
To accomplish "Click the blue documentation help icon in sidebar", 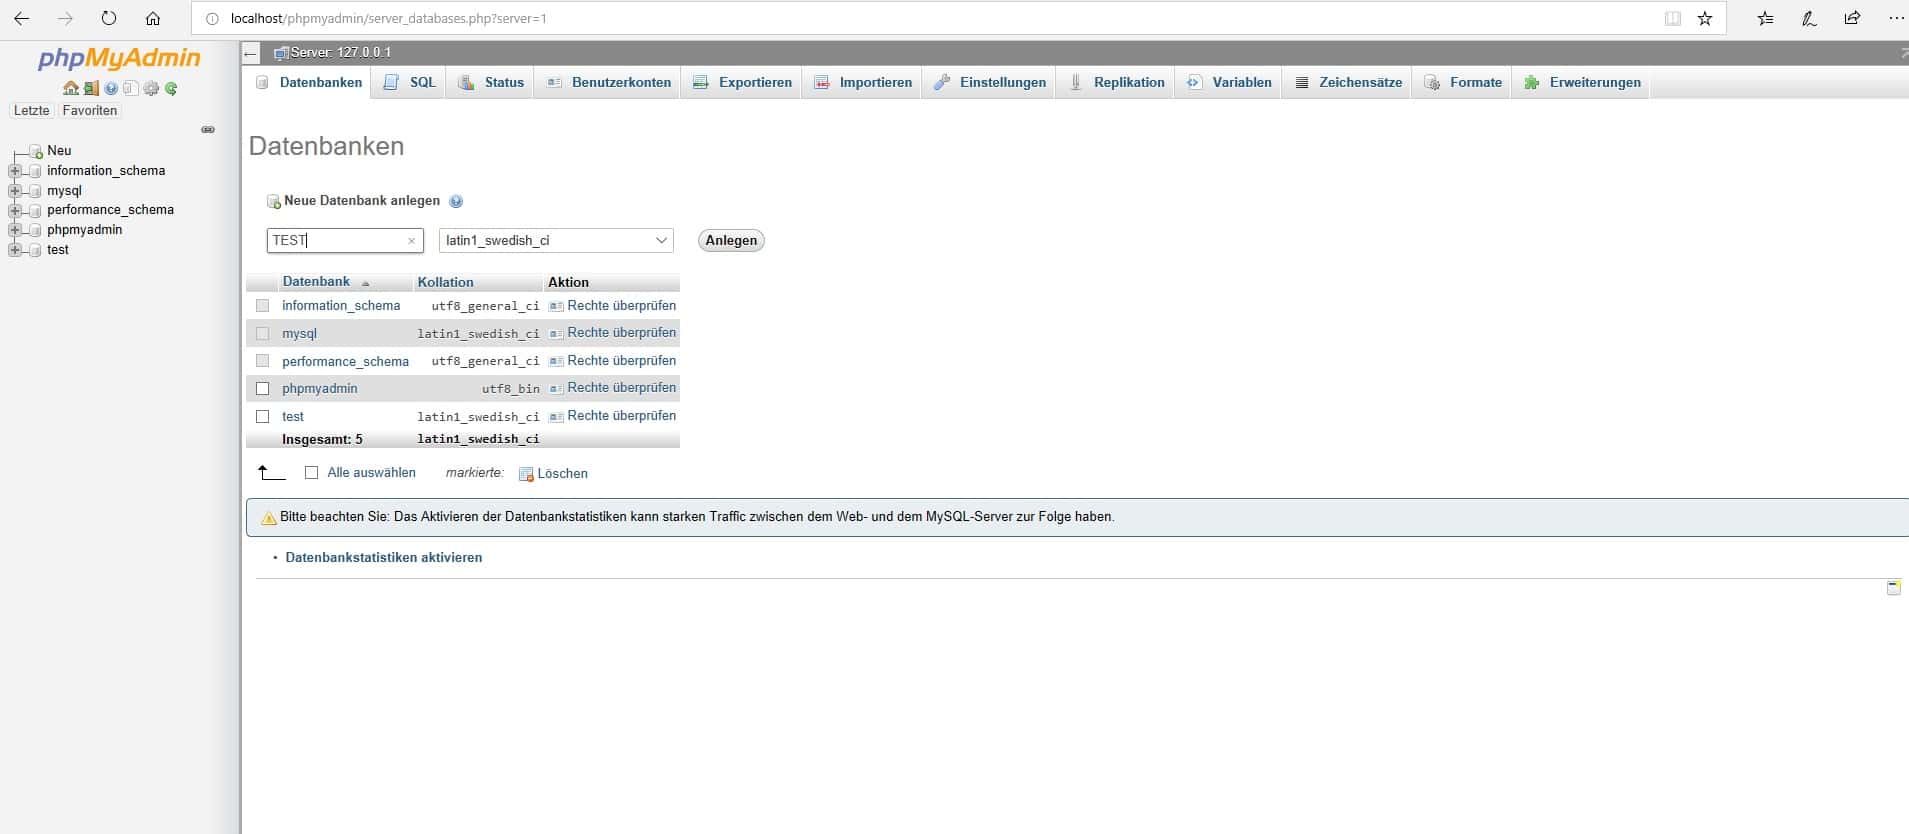I will point(111,89).
